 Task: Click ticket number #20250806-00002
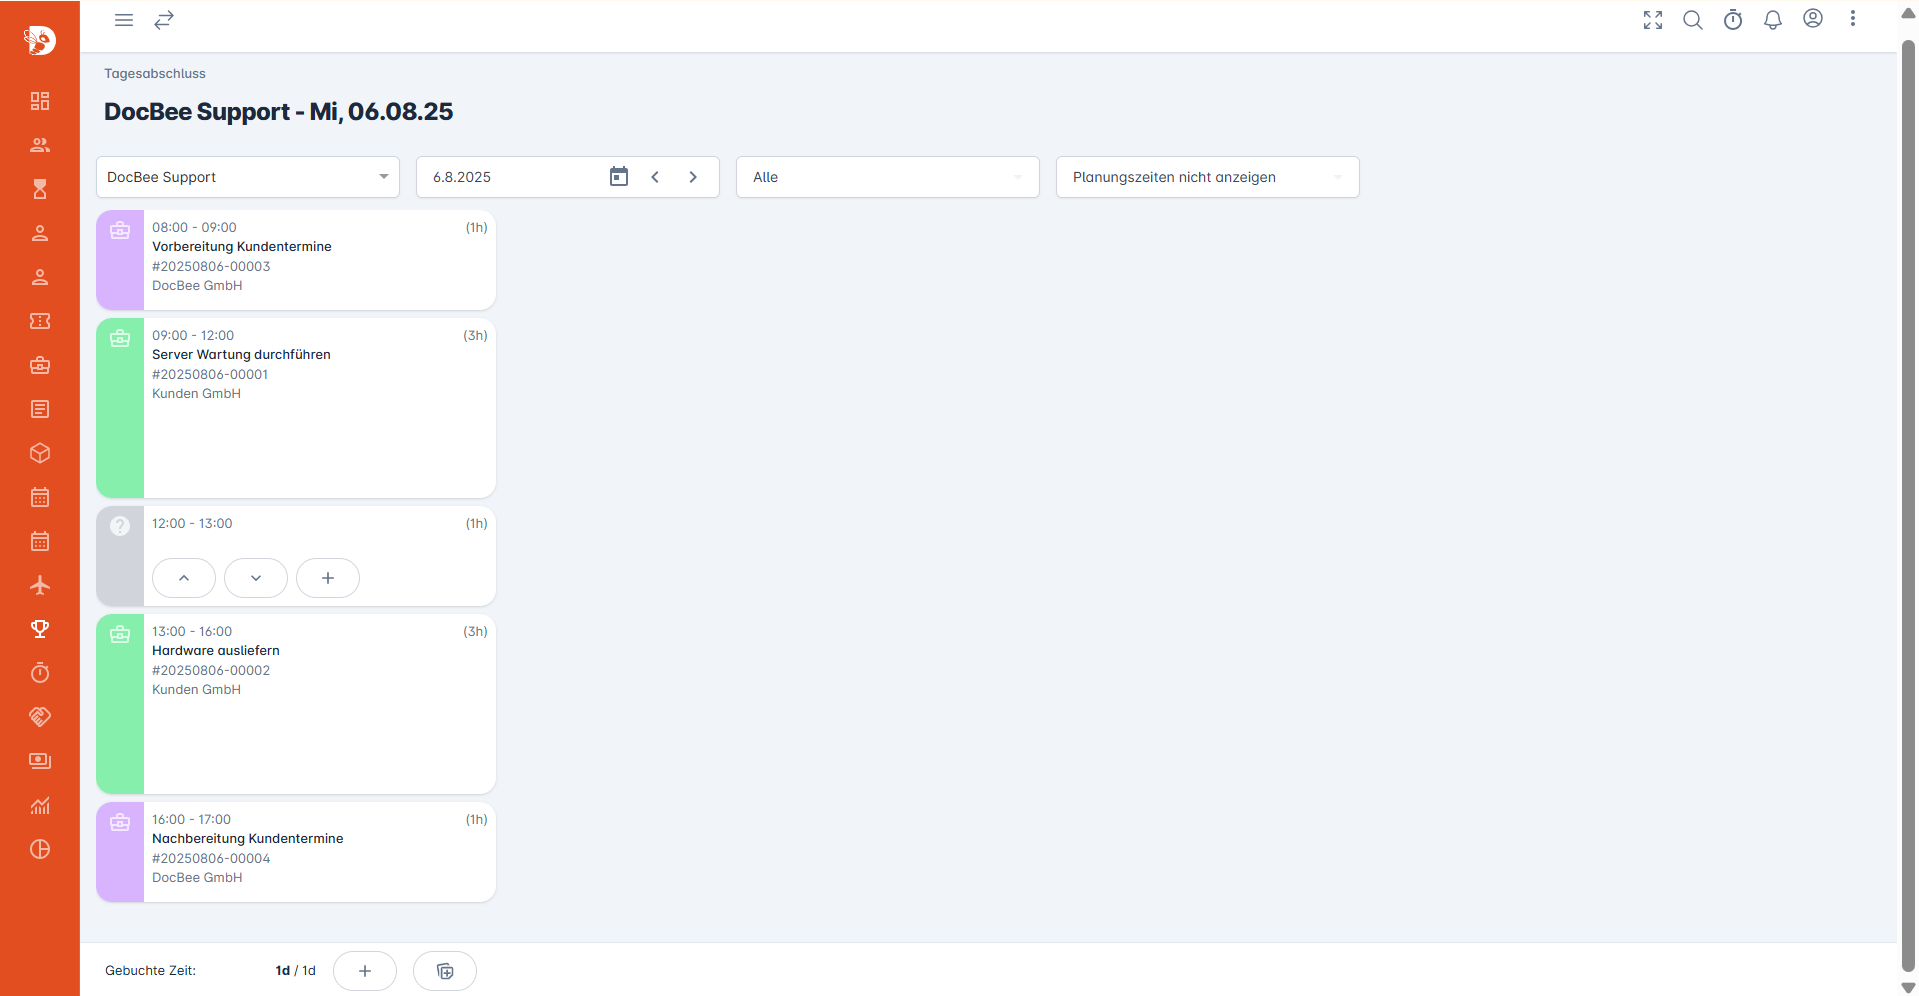211,671
